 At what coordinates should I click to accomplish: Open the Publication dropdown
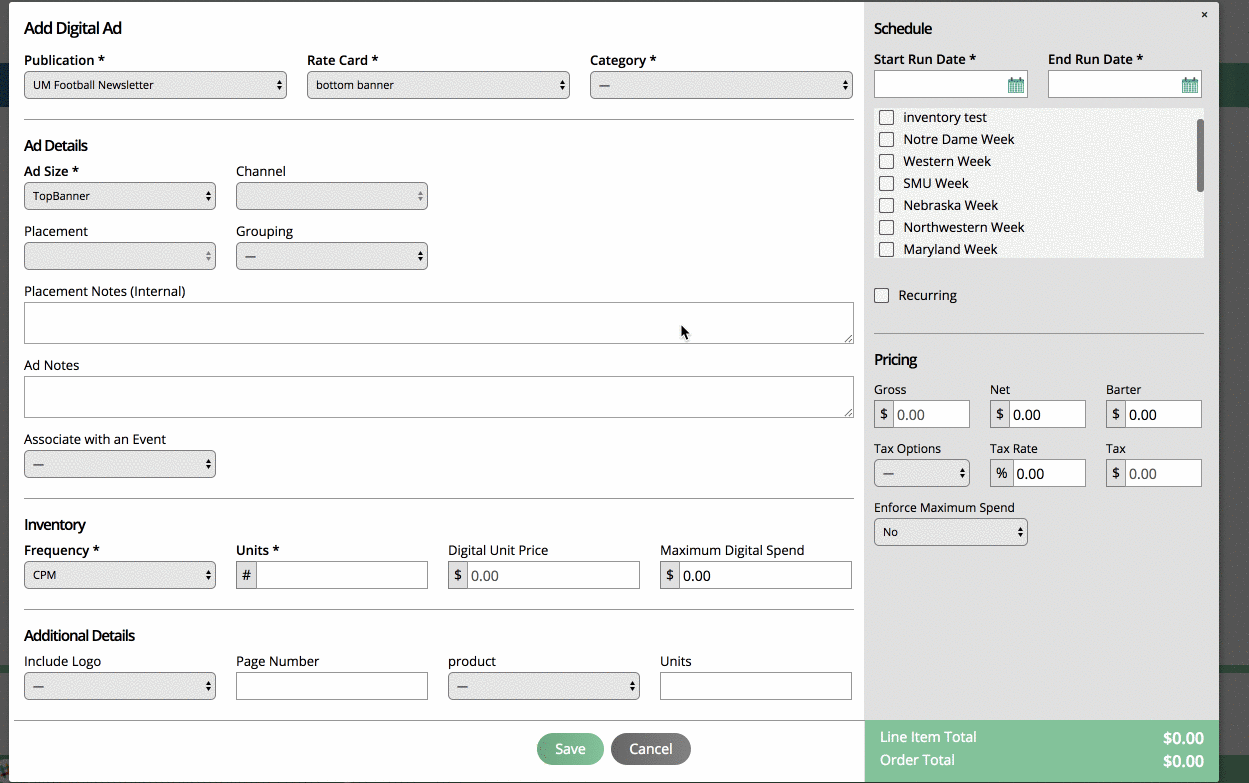click(x=155, y=85)
